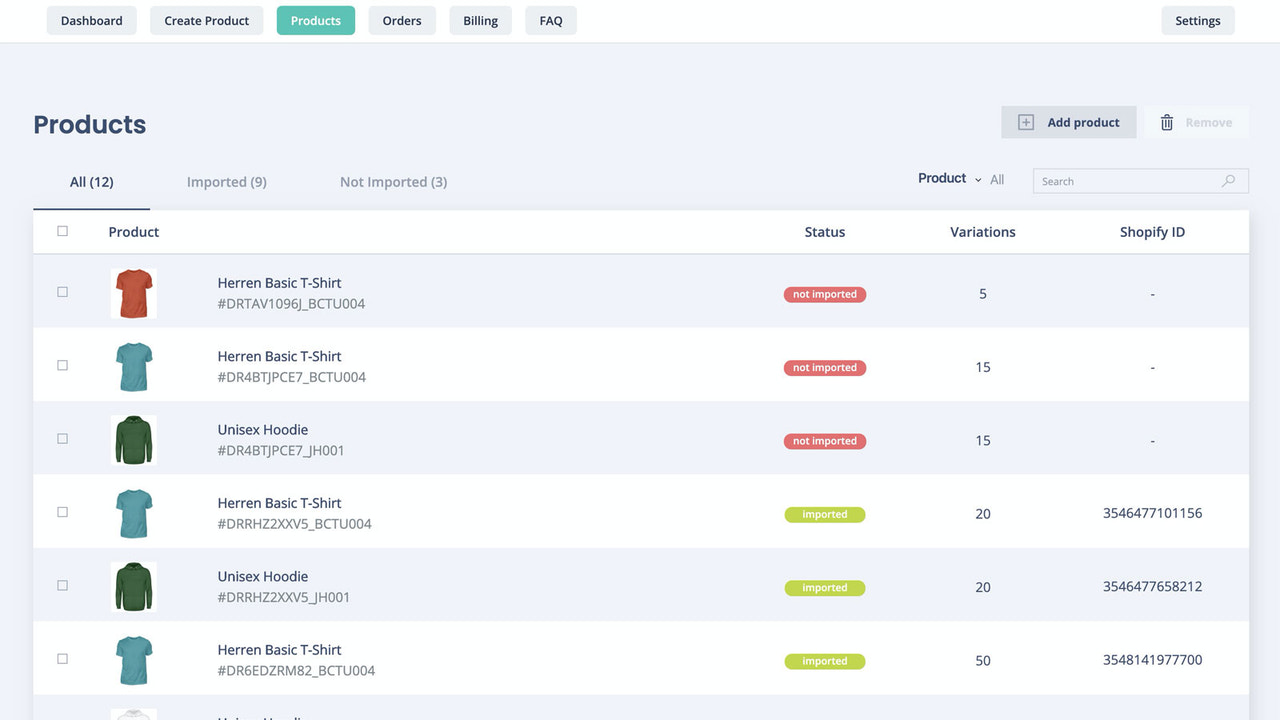Open the red Herren Basic T-Shirt thumbnail
1280x720 pixels.
[133, 293]
